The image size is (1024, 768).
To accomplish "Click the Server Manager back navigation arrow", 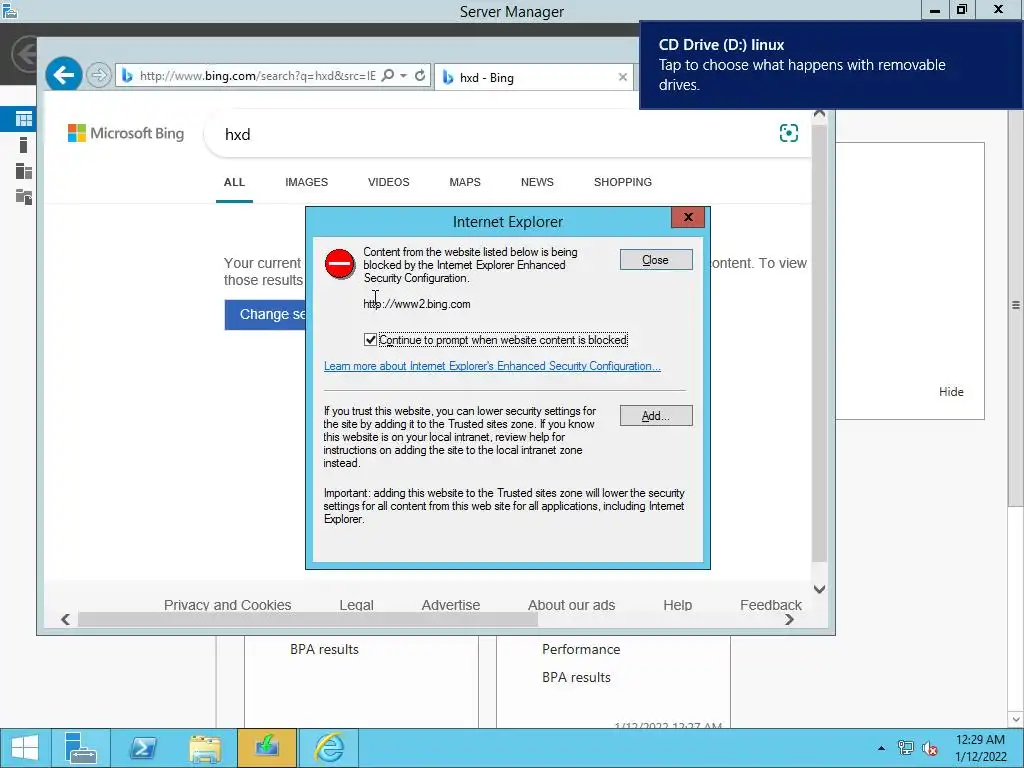I will point(26,53).
